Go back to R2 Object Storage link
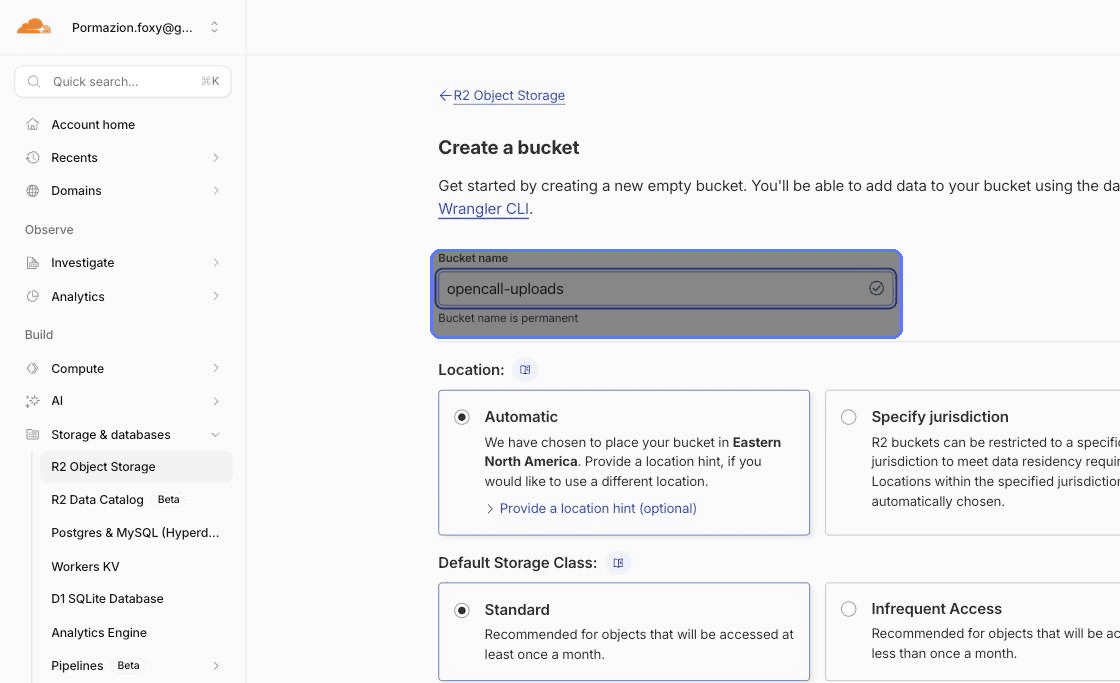Image resolution: width=1120 pixels, height=683 pixels. tap(509, 95)
